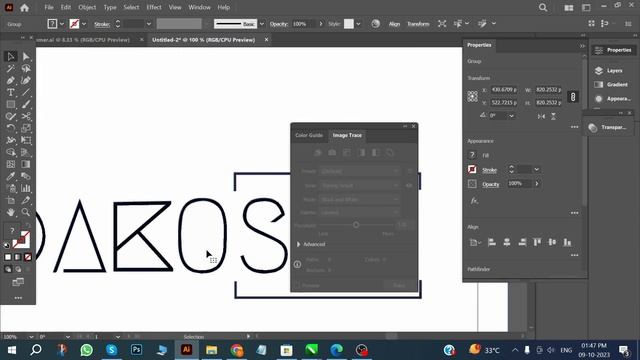The width and height of the screenshot is (640, 360).
Task: Click the Stroke link in Properties Appearance
Action: (x=489, y=170)
